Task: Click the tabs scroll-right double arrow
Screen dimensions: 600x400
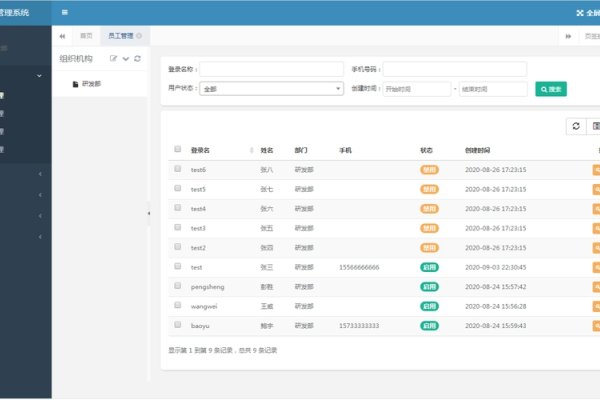Action: [x=568, y=36]
